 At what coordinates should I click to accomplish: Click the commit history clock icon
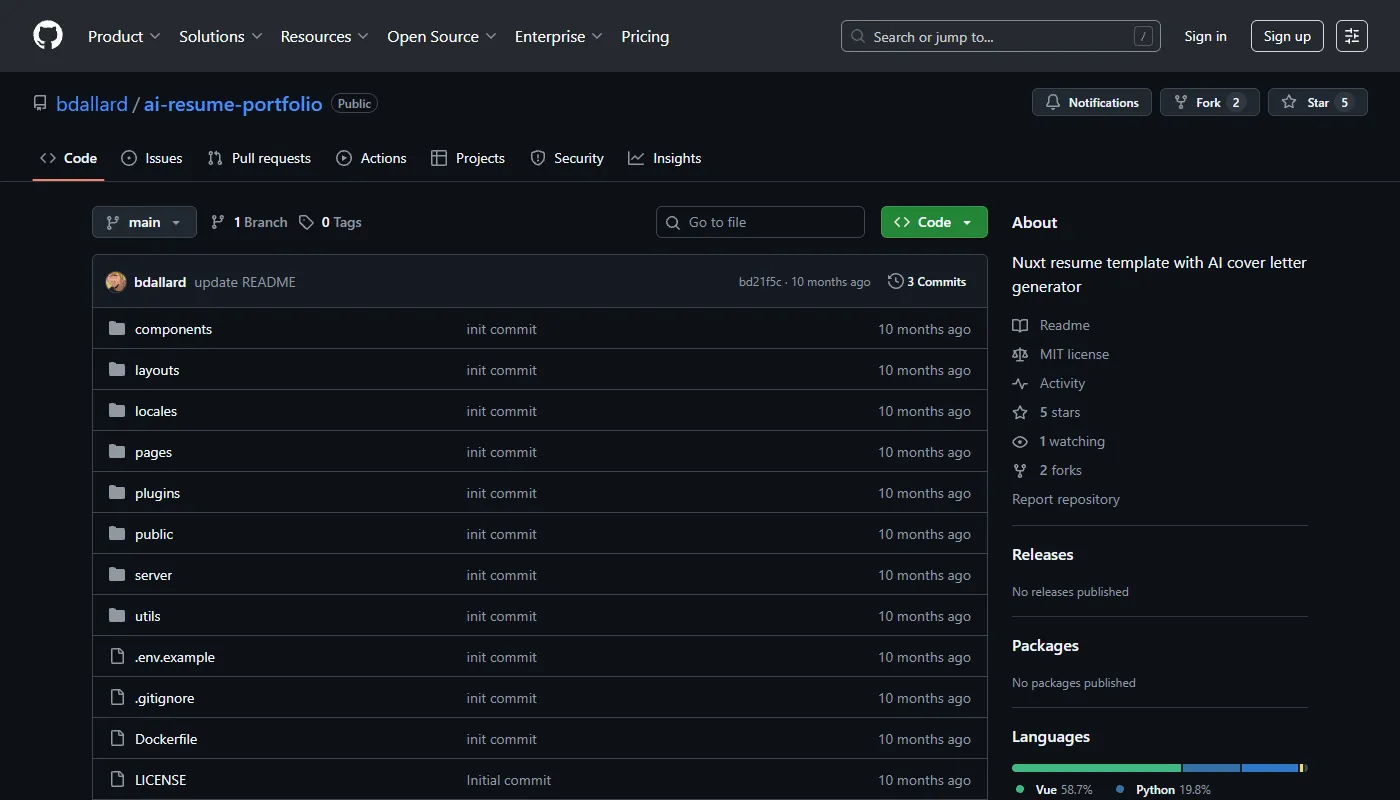(895, 282)
